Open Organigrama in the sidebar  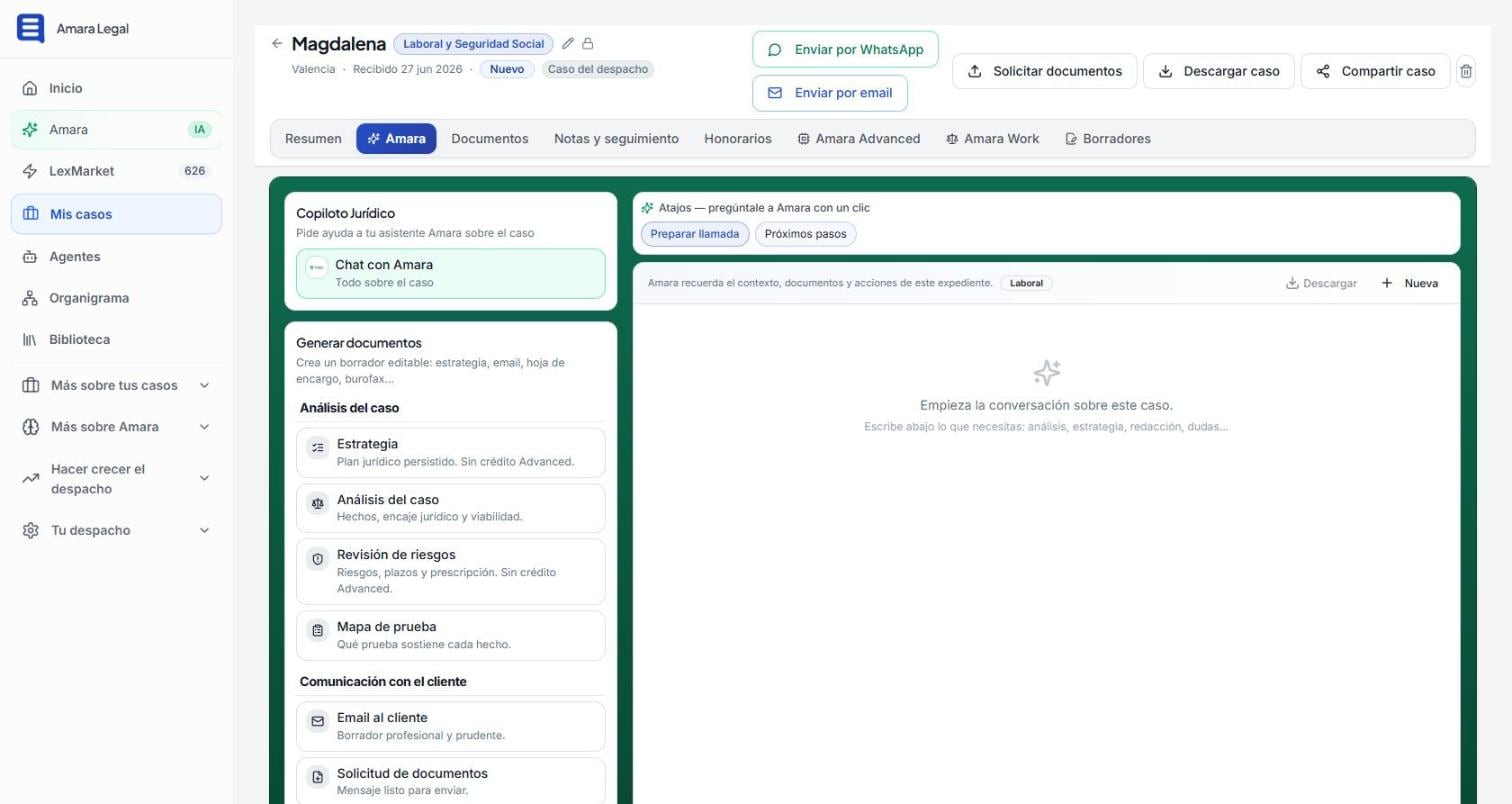coord(116,298)
